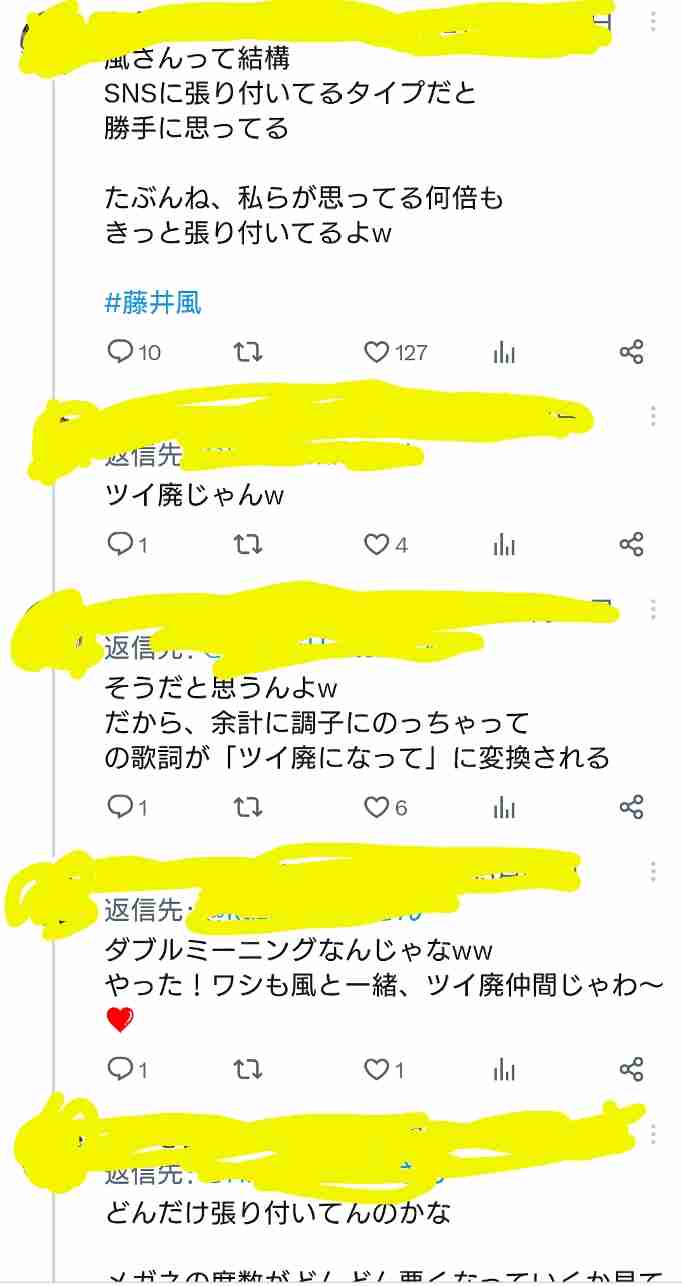This screenshot has width=682, height=1286.
Task: Share the ツイ廃じゃんw reply
Action: pos(631,545)
